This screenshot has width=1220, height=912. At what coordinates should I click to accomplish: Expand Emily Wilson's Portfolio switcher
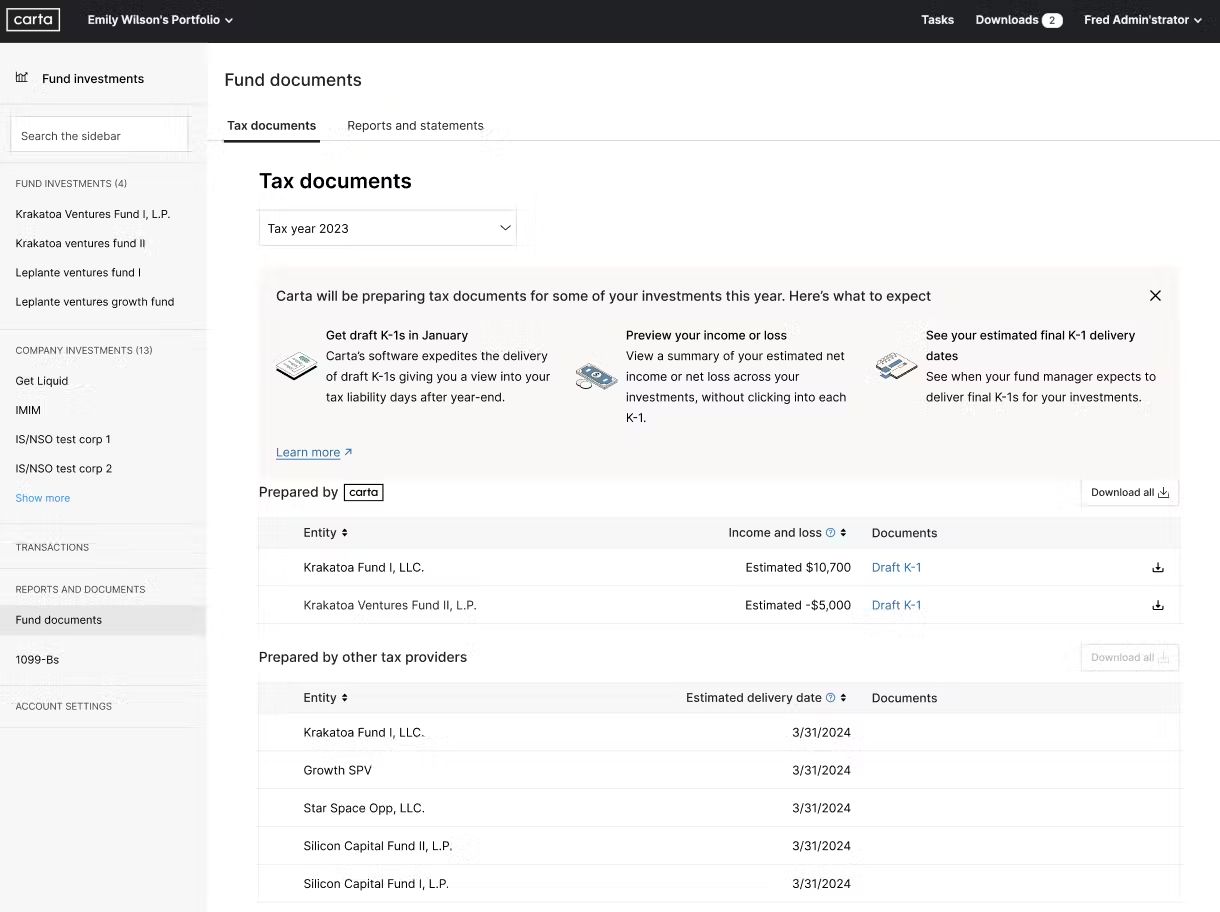[160, 20]
